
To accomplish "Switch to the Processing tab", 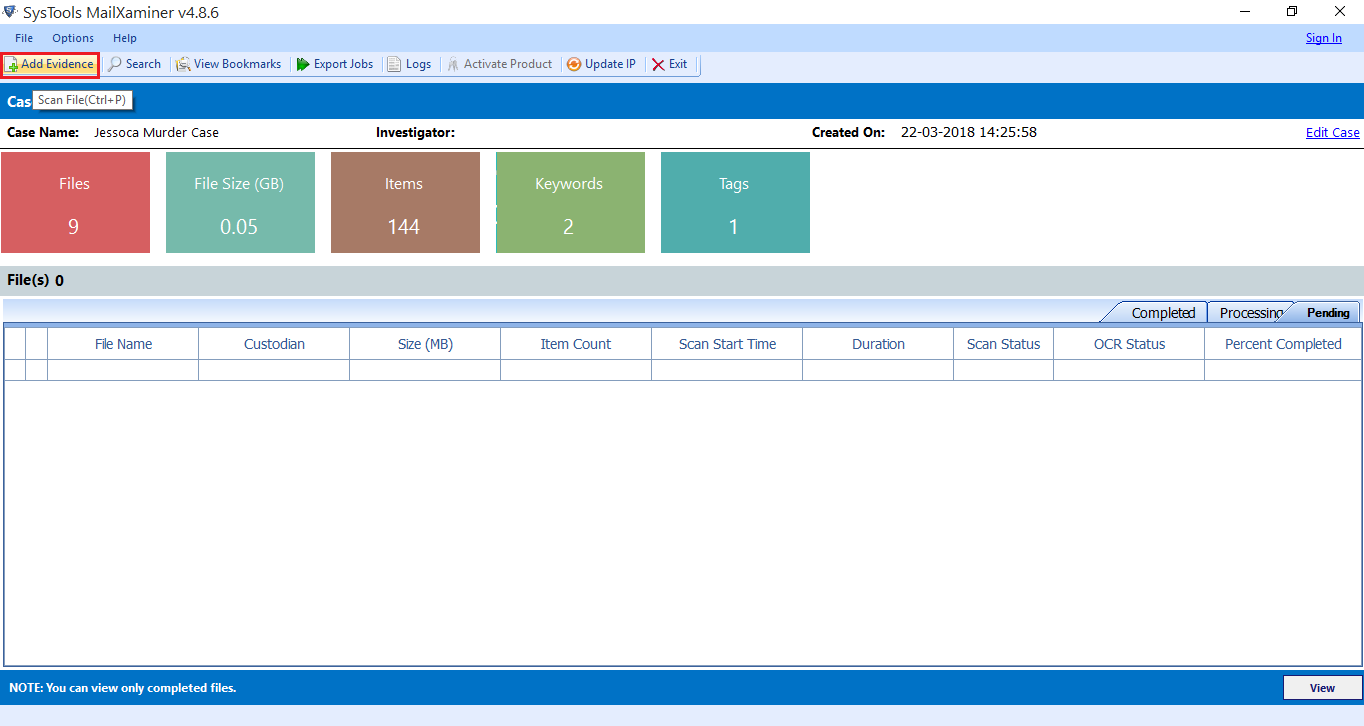I will [1250, 313].
